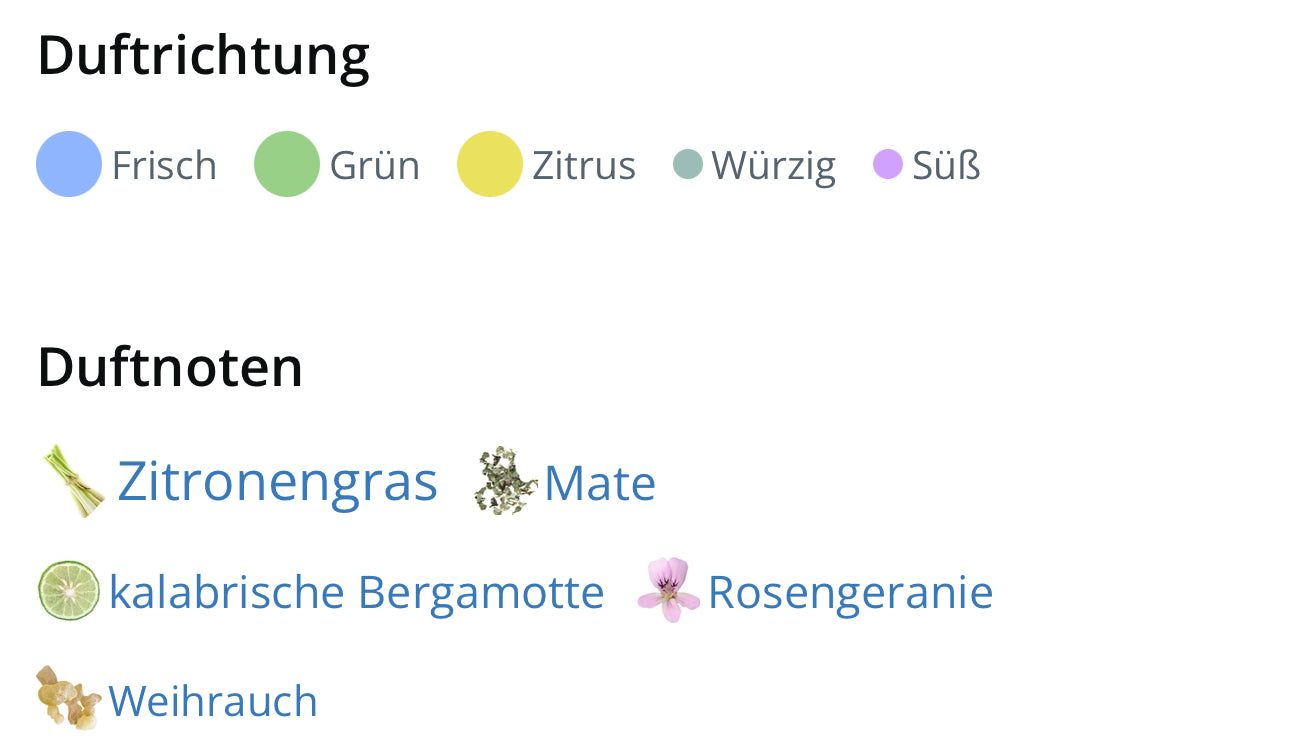The width and height of the screenshot is (1290, 755).
Task: Click the green Grün color circle
Action: pos(287,164)
